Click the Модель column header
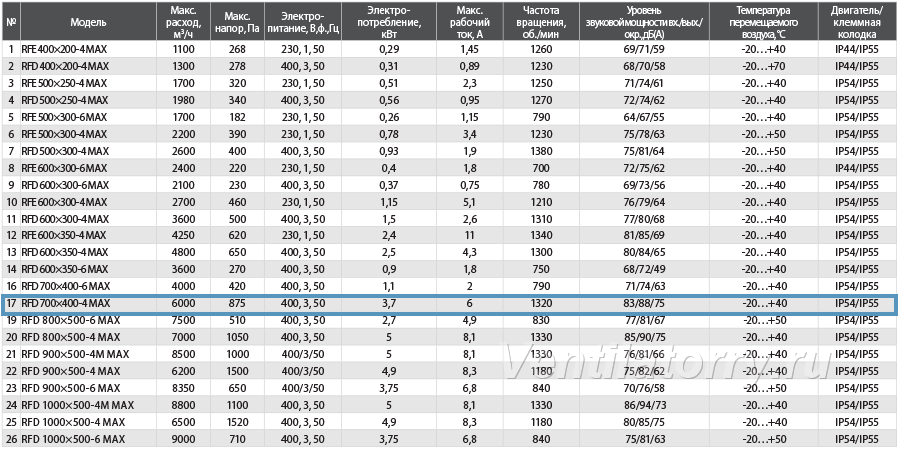The height and width of the screenshot is (450, 900). pos(88,22)
